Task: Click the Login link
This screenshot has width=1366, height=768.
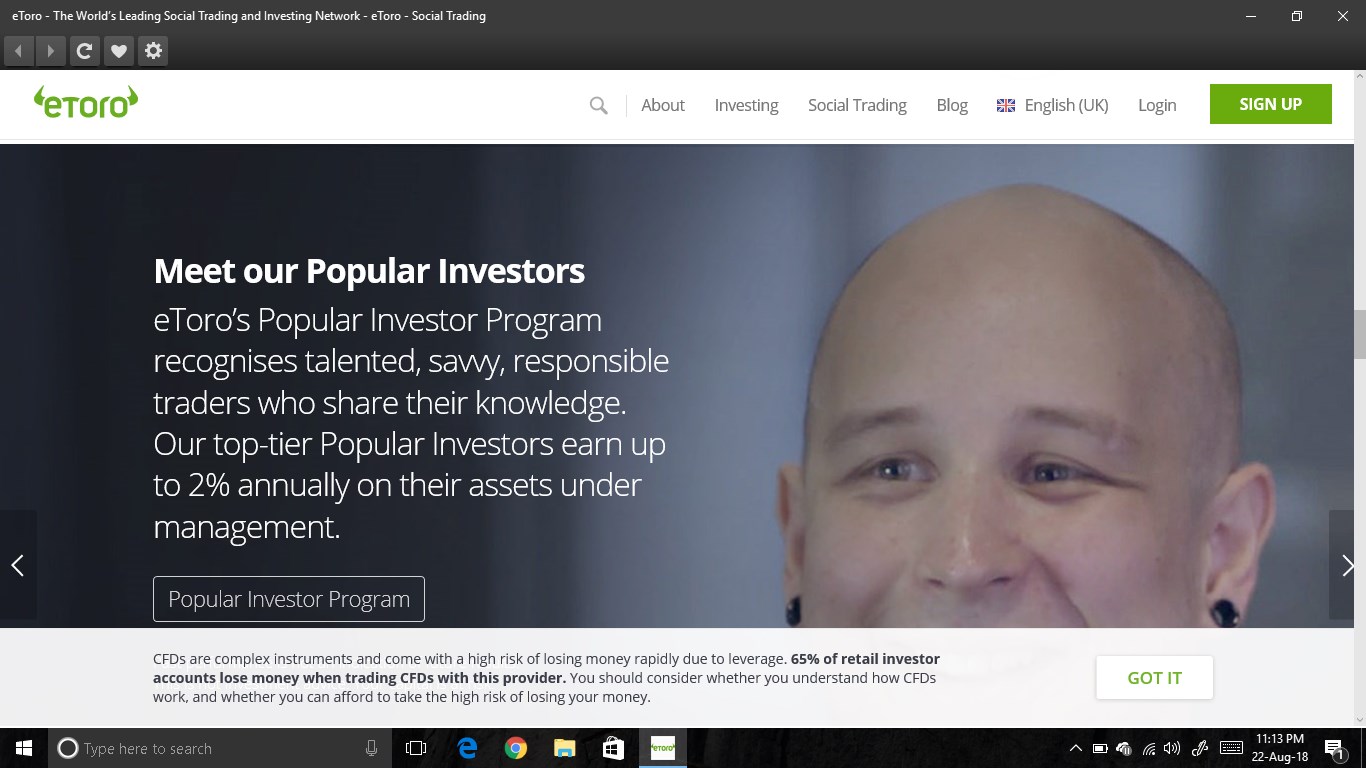Action: tap(1157, 105)
